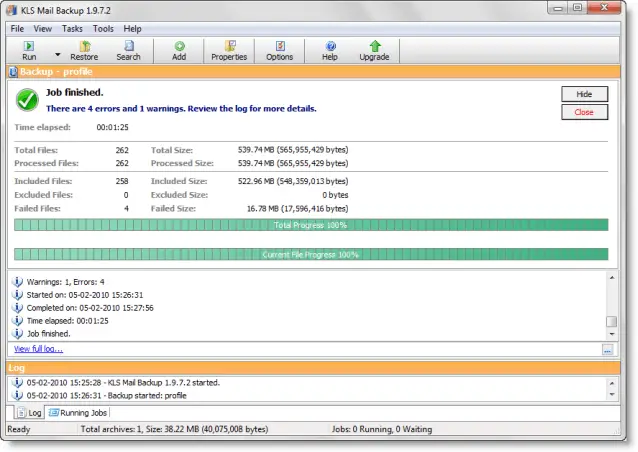Click the Failed Size value 16.78 MB

point(297,209)
